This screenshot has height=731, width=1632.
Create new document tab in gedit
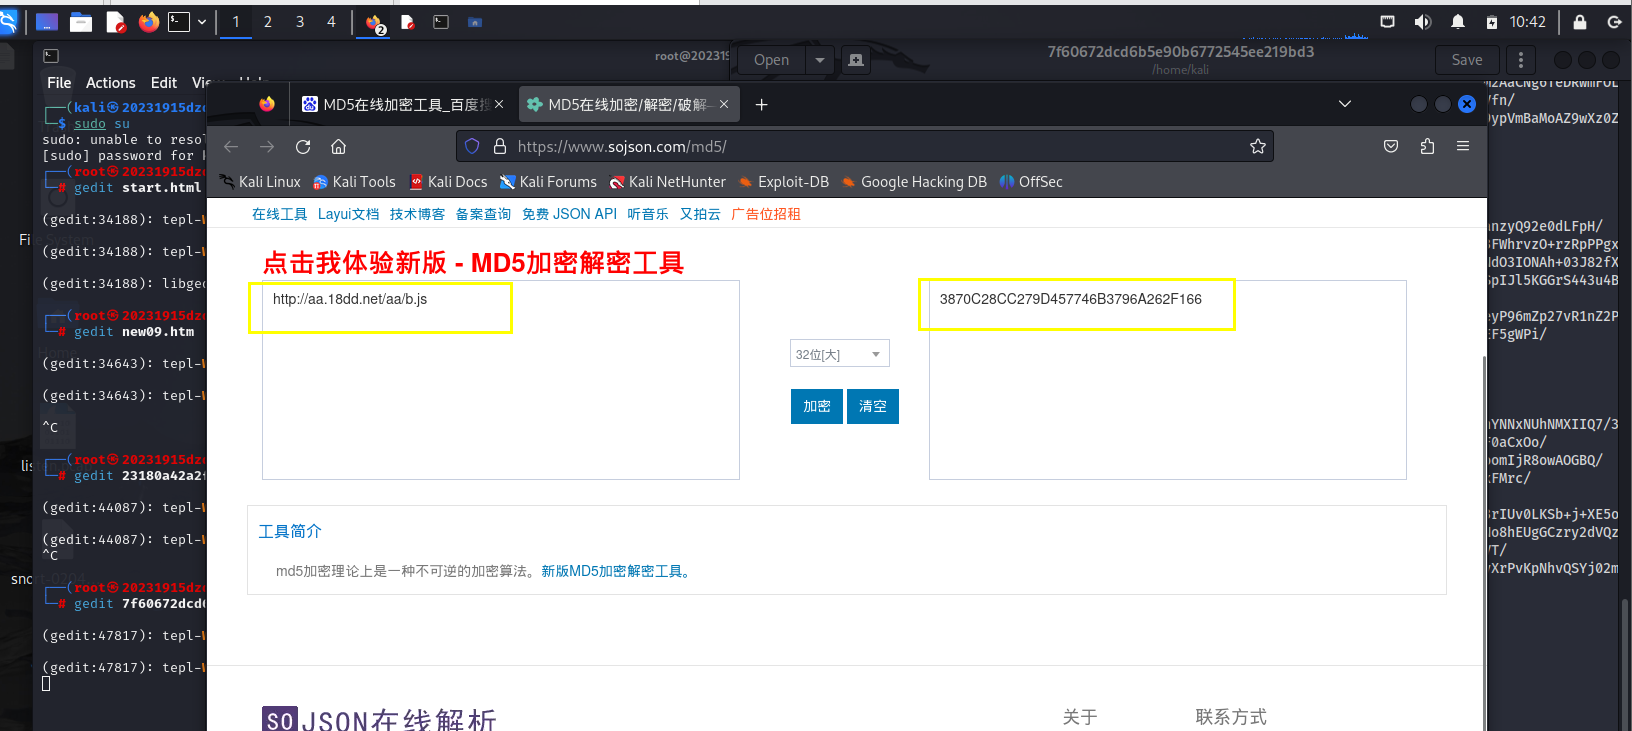point(856,60)
